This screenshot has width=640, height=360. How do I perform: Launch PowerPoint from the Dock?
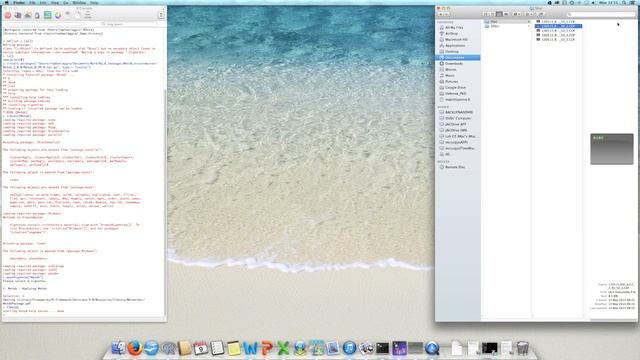click(266, 348)
